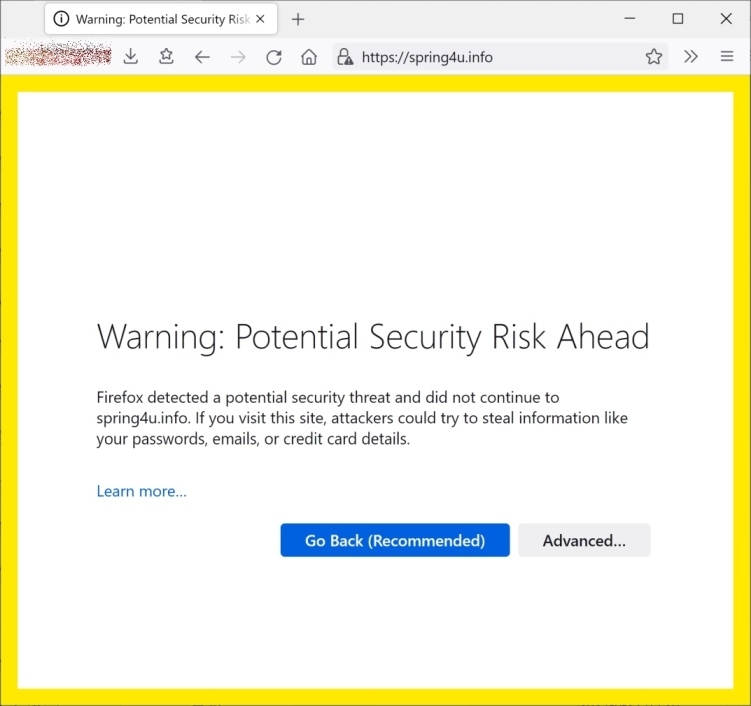751x706 pixels.
Task: Click the forward navigation arrow
Action: tap(238, 57)
